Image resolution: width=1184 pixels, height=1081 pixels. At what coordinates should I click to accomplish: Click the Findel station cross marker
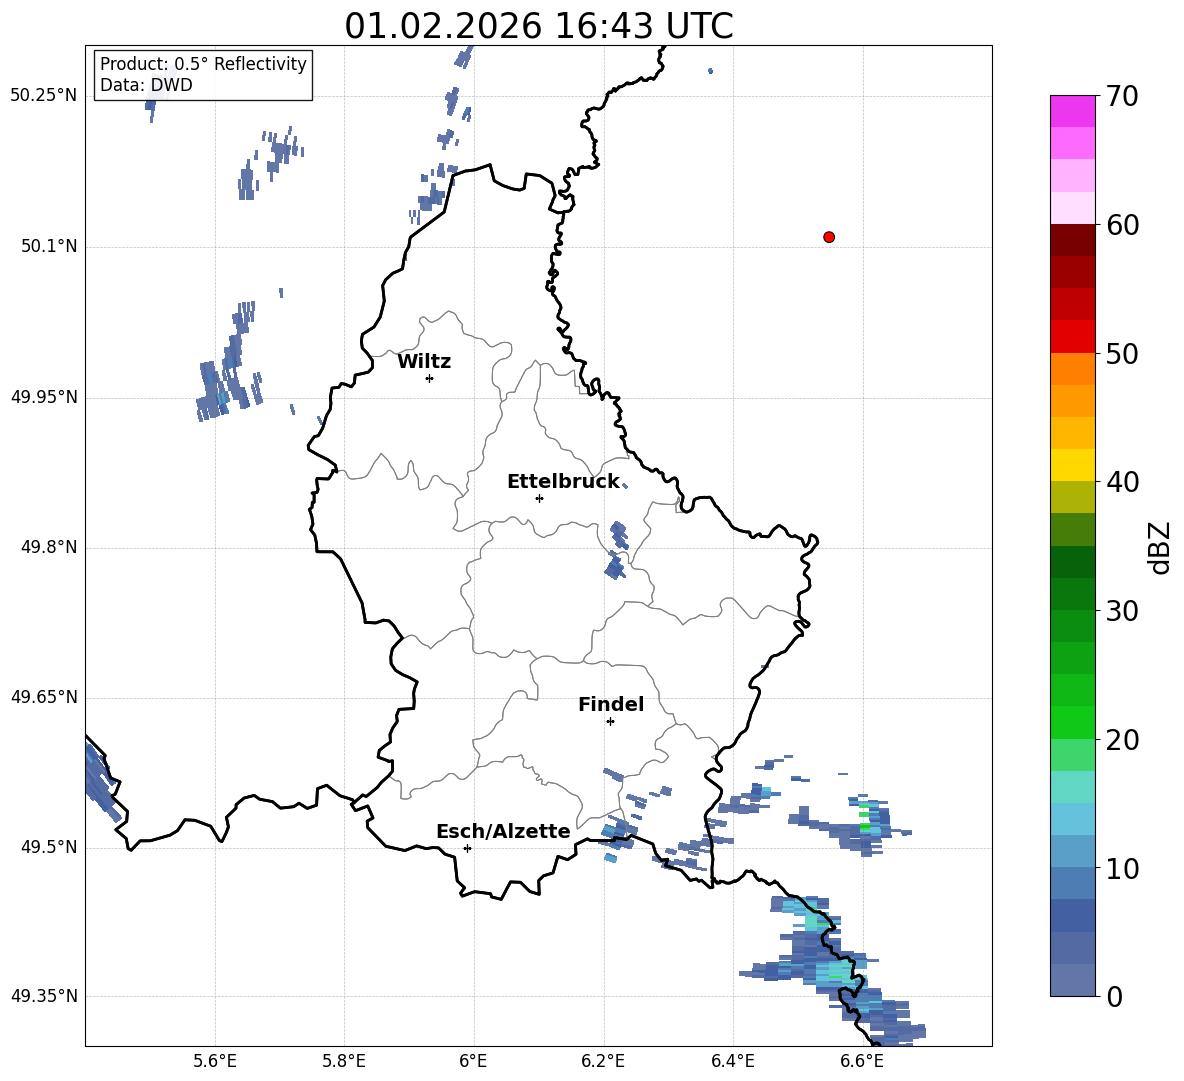(610, 722)
